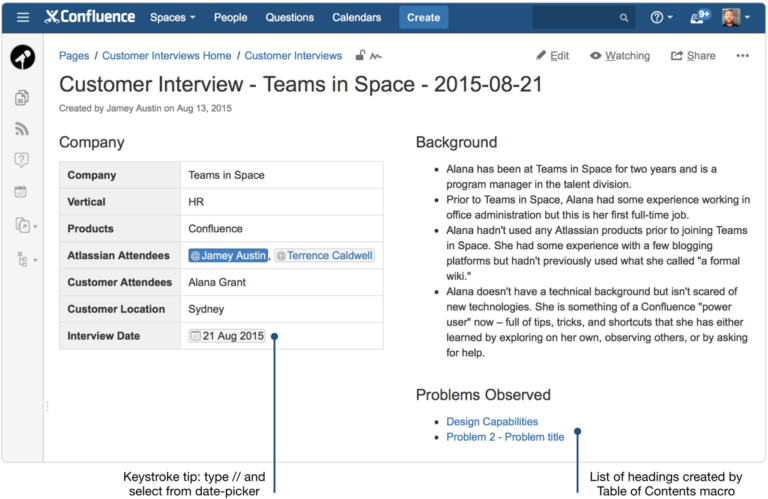Click the page title Customer Interview heading
Screen dimensions: 768x499
click(x=300, y=84)
